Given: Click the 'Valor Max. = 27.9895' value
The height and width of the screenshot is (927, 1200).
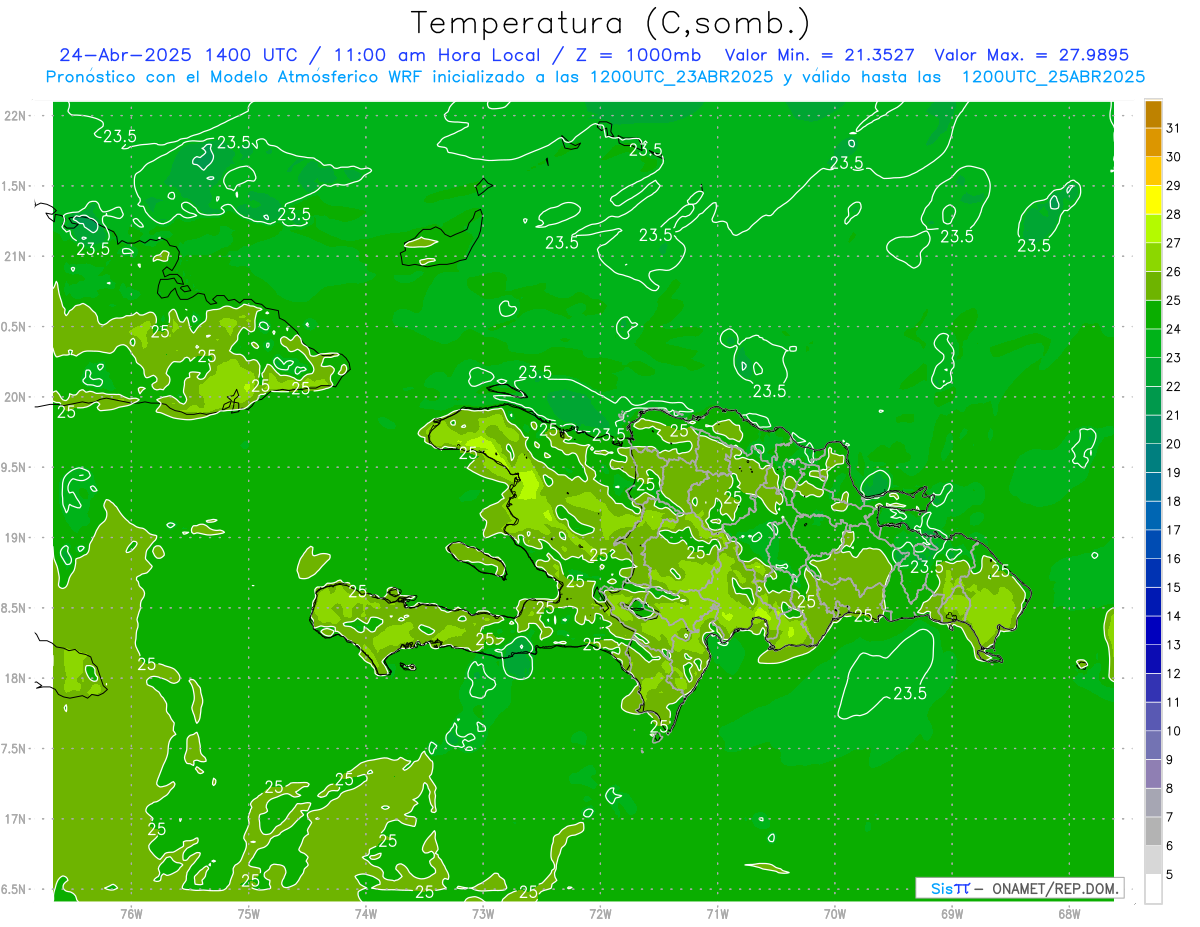Looking at the screenshot, I should (x=1031, y=55).
